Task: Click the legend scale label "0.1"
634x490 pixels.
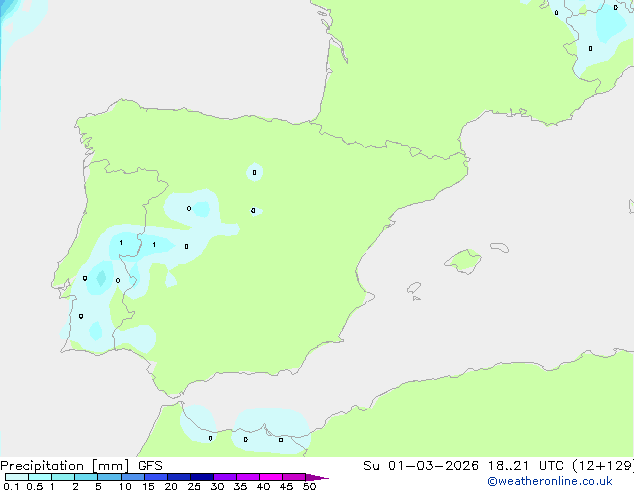Action: tap(10, 487)
